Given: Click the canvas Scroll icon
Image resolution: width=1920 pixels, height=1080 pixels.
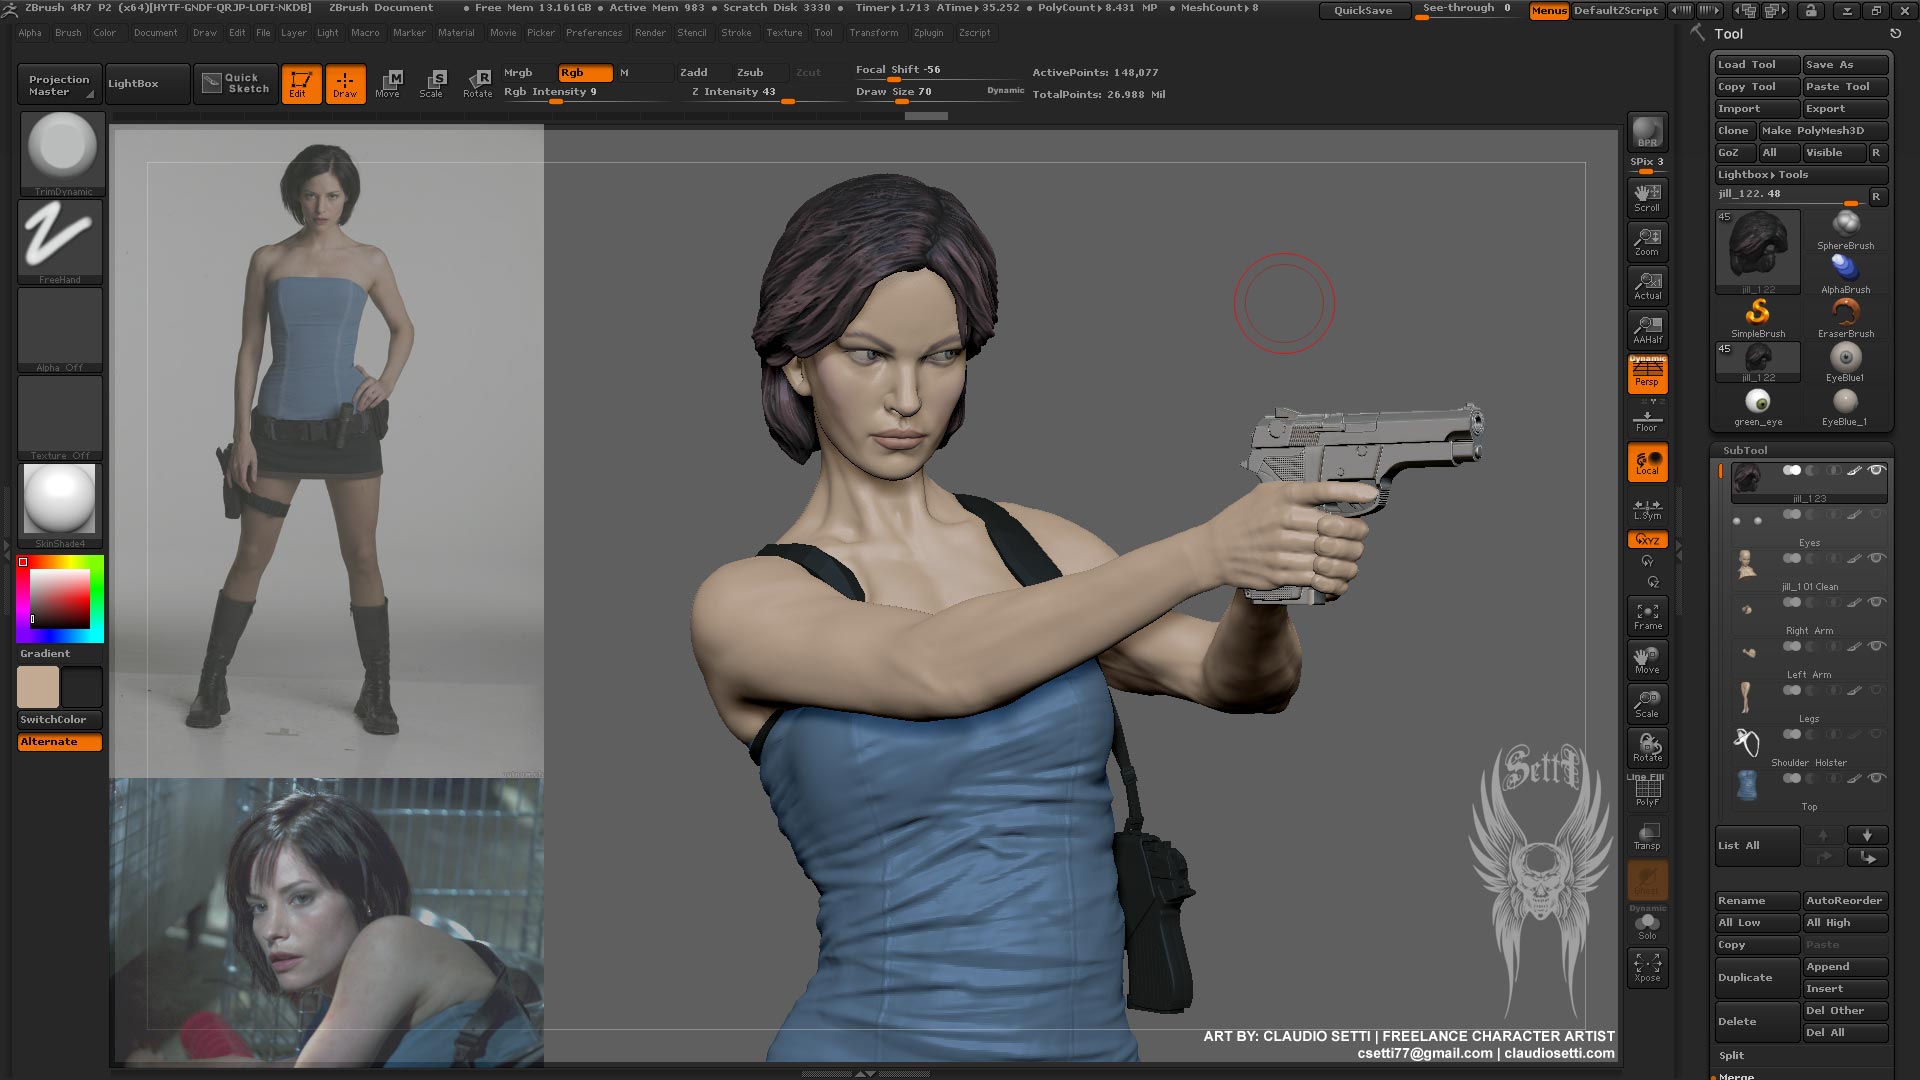Looking at the screenshot, I should pos(1647,198).
